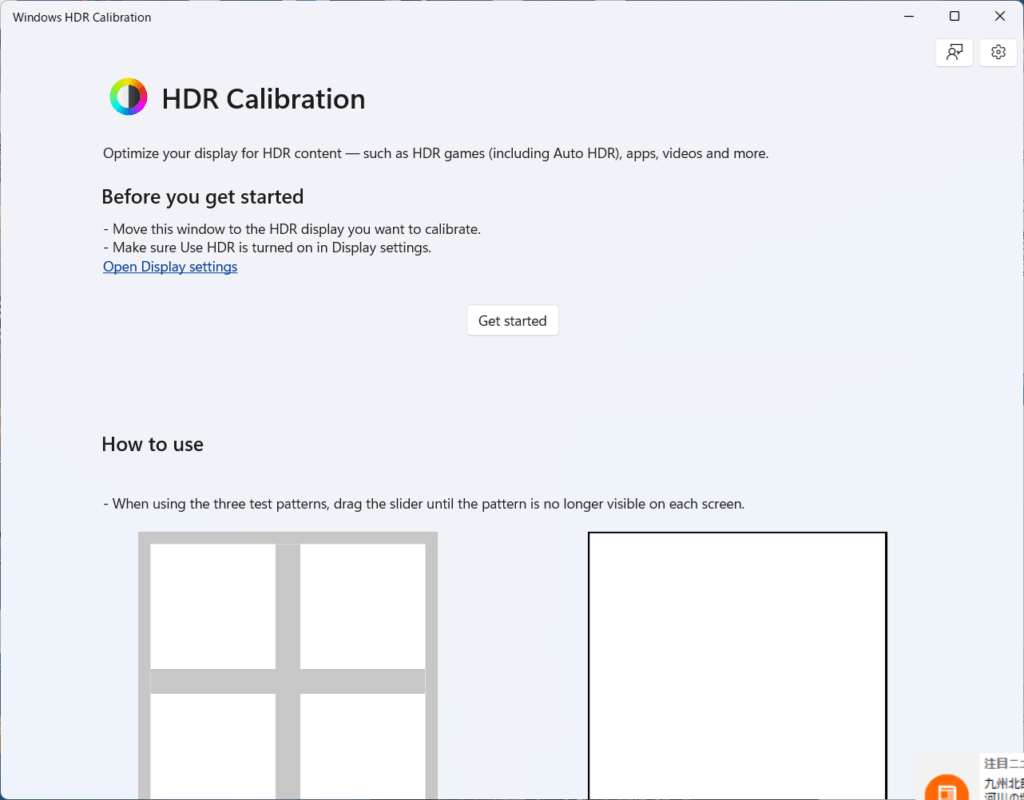Minimize the Windows HDR Calibration window
Image resolution: width=1024 pixels, height=800 pixels.
coord(909,16)
